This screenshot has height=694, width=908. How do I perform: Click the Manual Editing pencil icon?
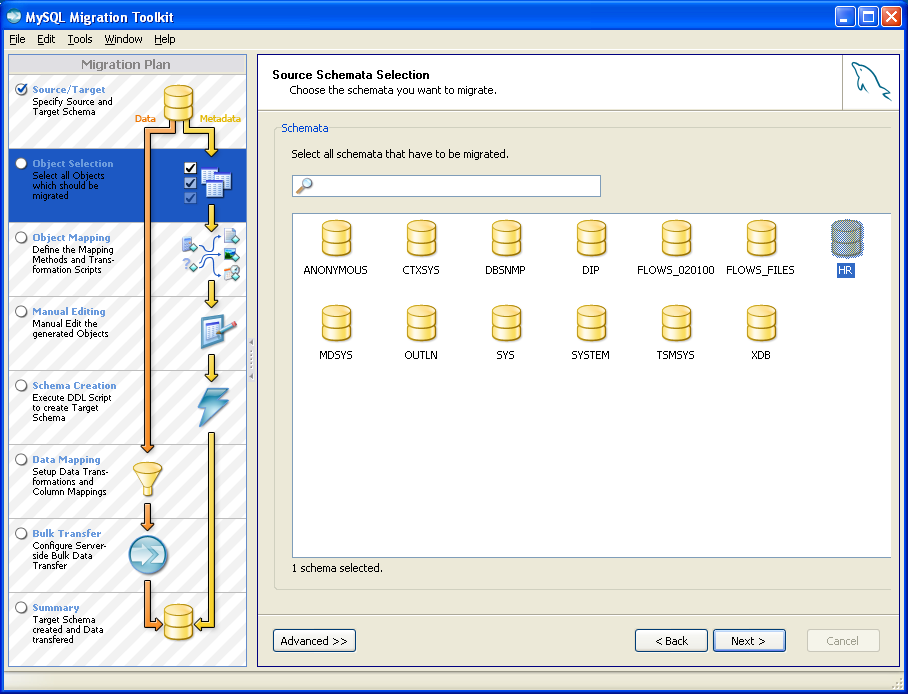tap(218, 331)
